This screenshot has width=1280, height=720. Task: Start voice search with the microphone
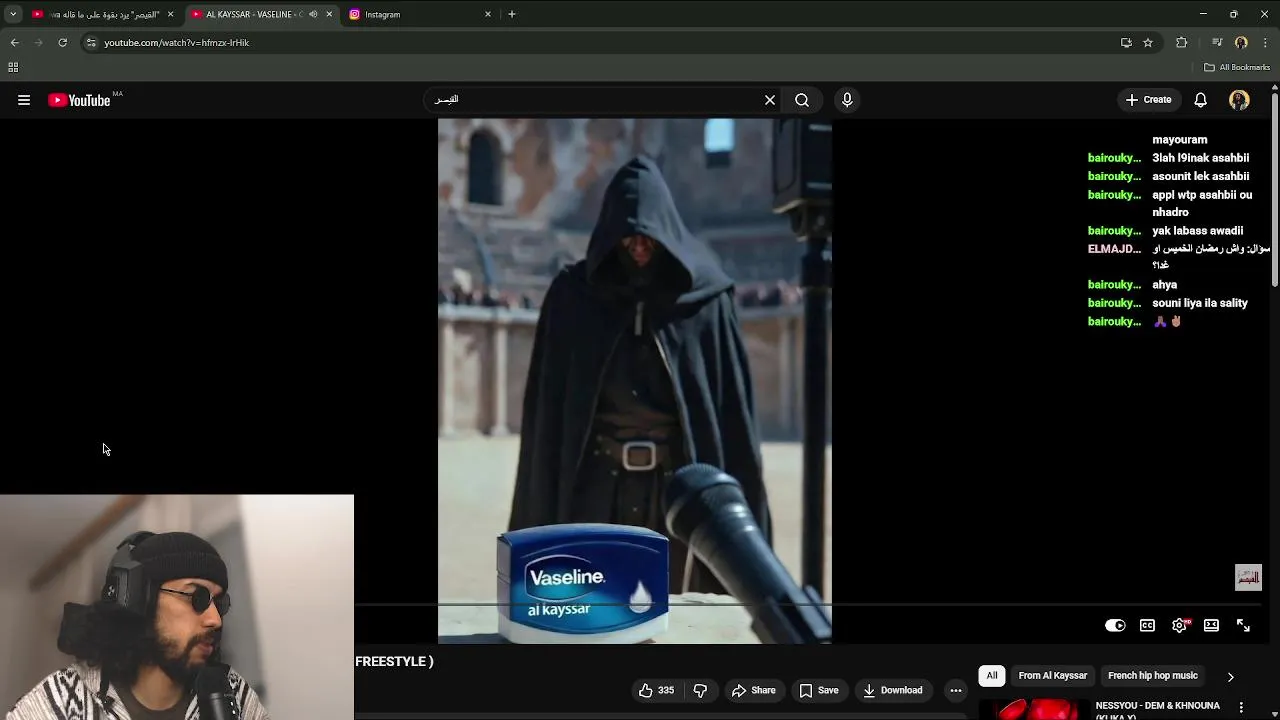847,100
